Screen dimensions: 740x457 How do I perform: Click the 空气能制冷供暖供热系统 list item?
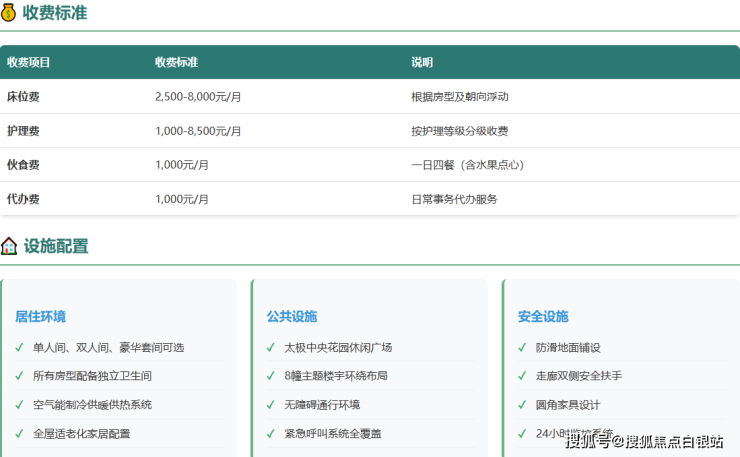coord(92,405)
